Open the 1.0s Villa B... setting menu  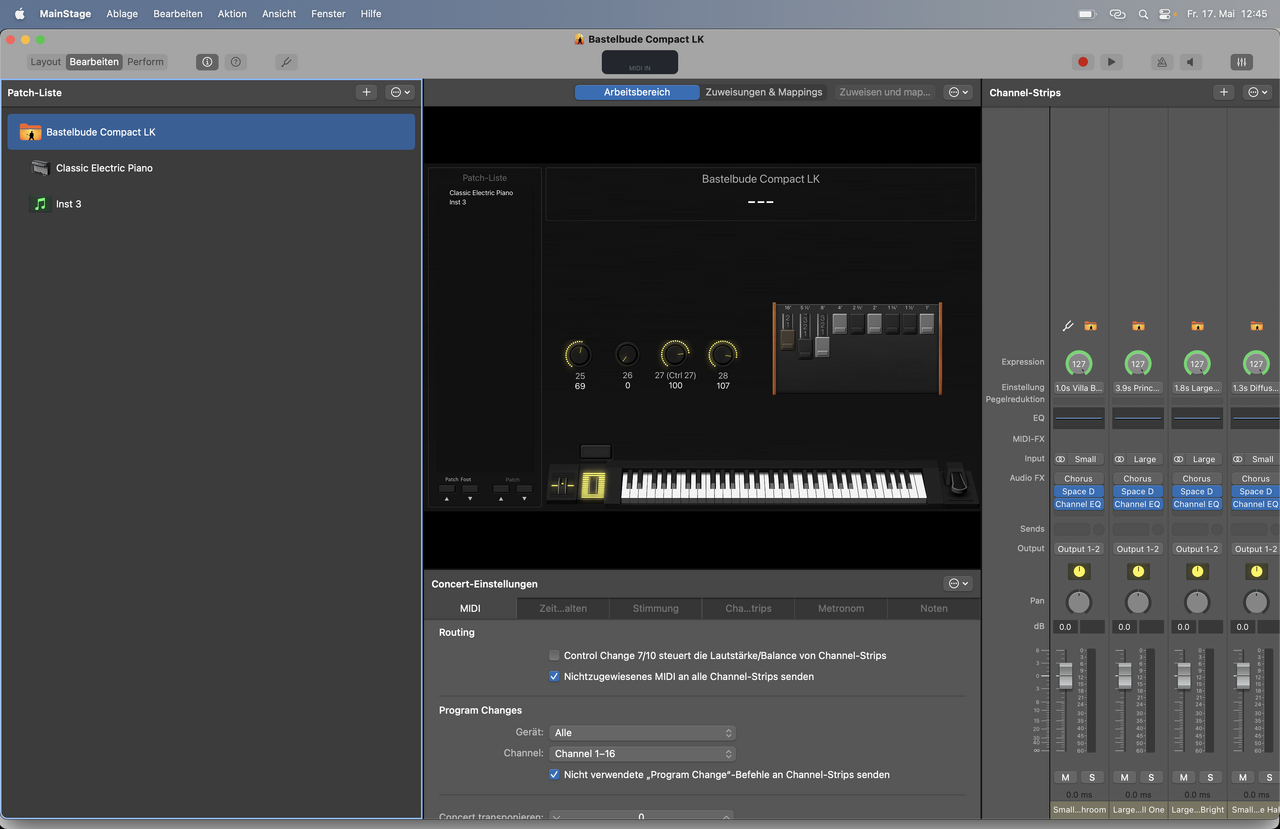coord(1078,388)
